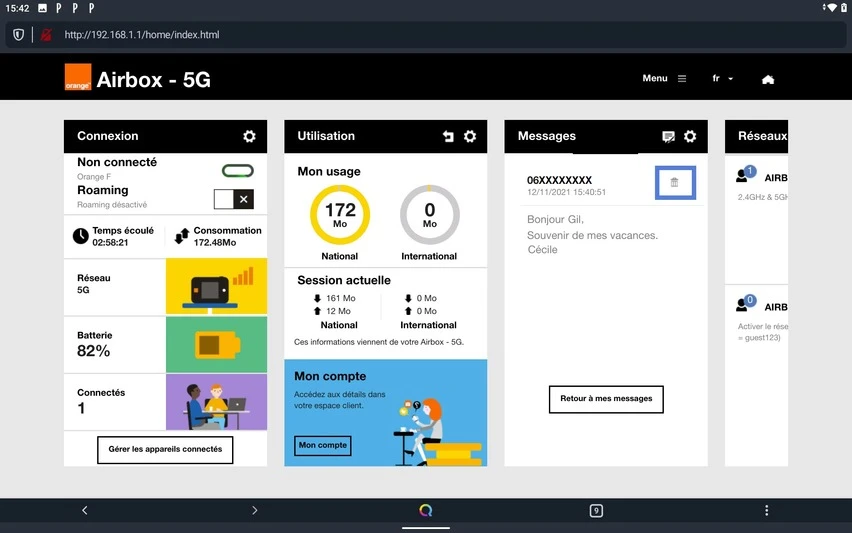Click Gérer les appareils connectés button
The image size is (852, 533).
165,449
